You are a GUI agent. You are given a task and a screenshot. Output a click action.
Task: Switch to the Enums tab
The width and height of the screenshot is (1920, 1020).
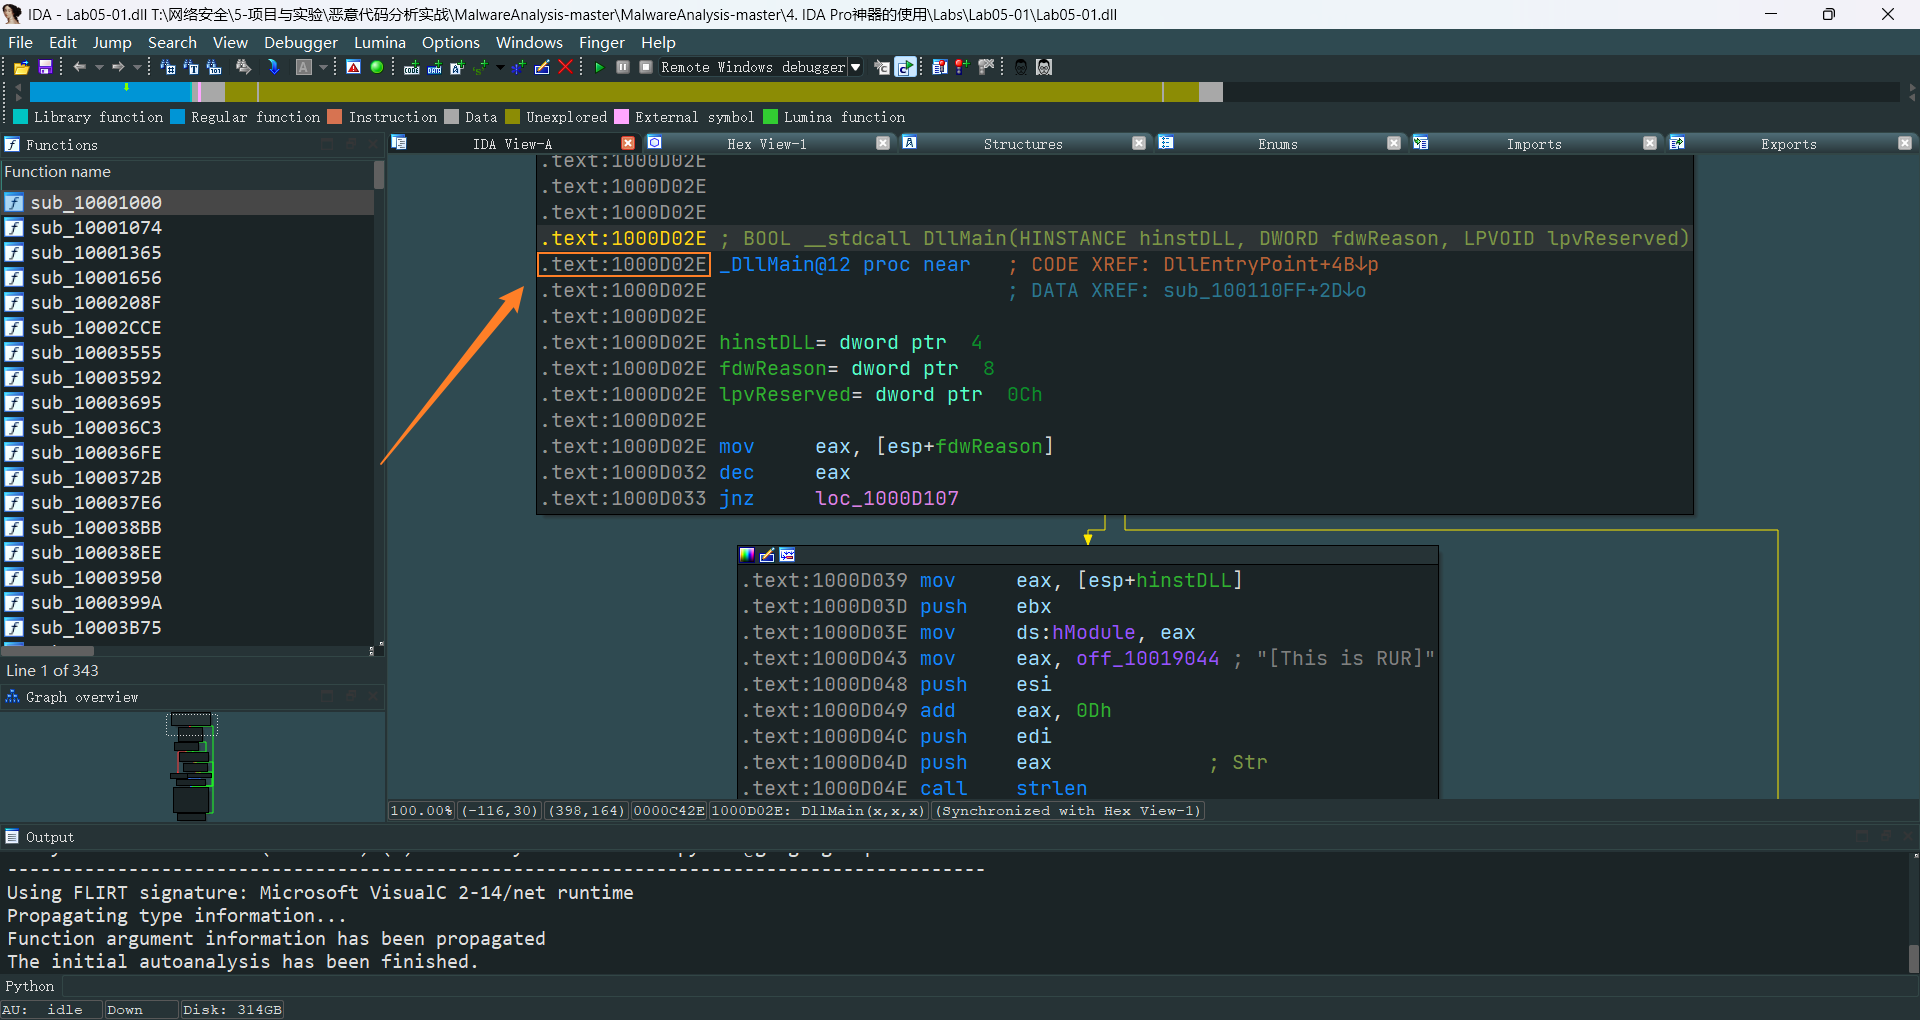click(1278, 144)
